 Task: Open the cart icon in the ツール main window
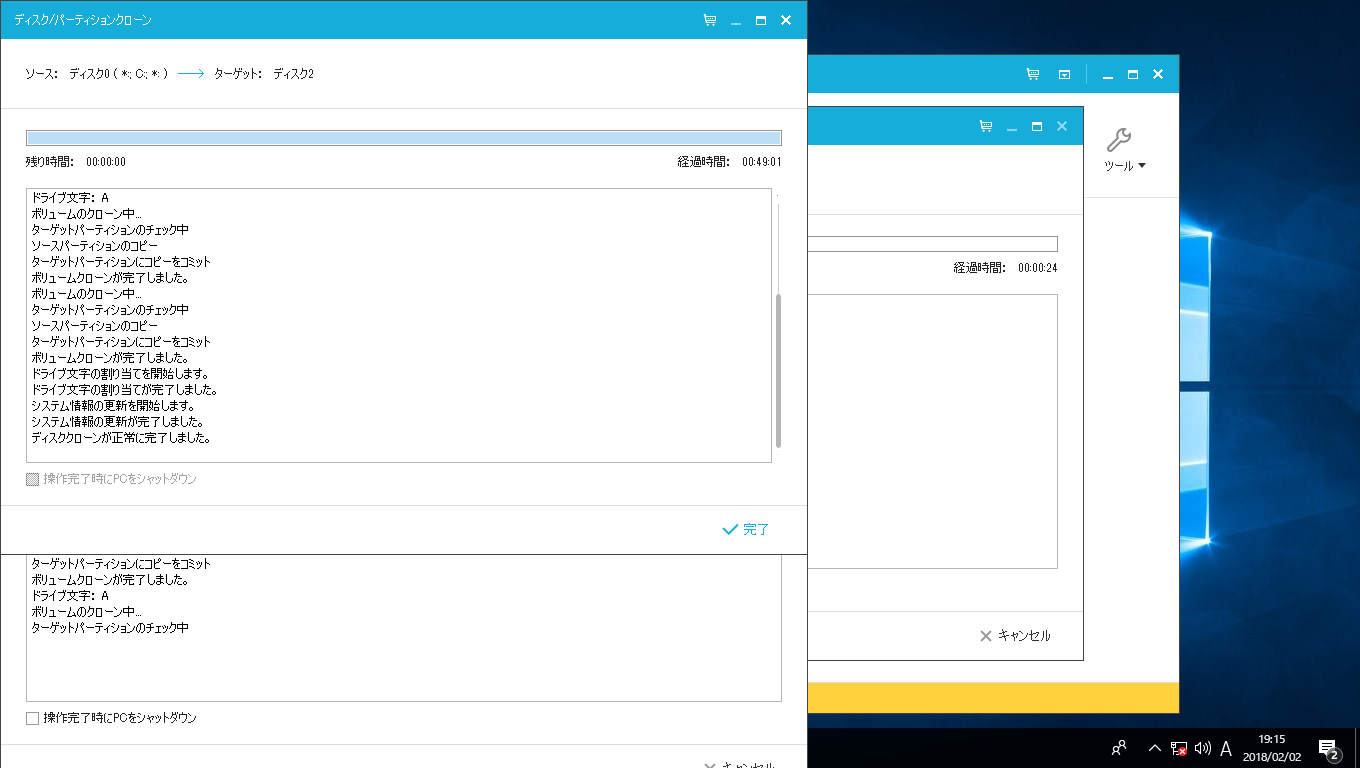coord(1033,74)
